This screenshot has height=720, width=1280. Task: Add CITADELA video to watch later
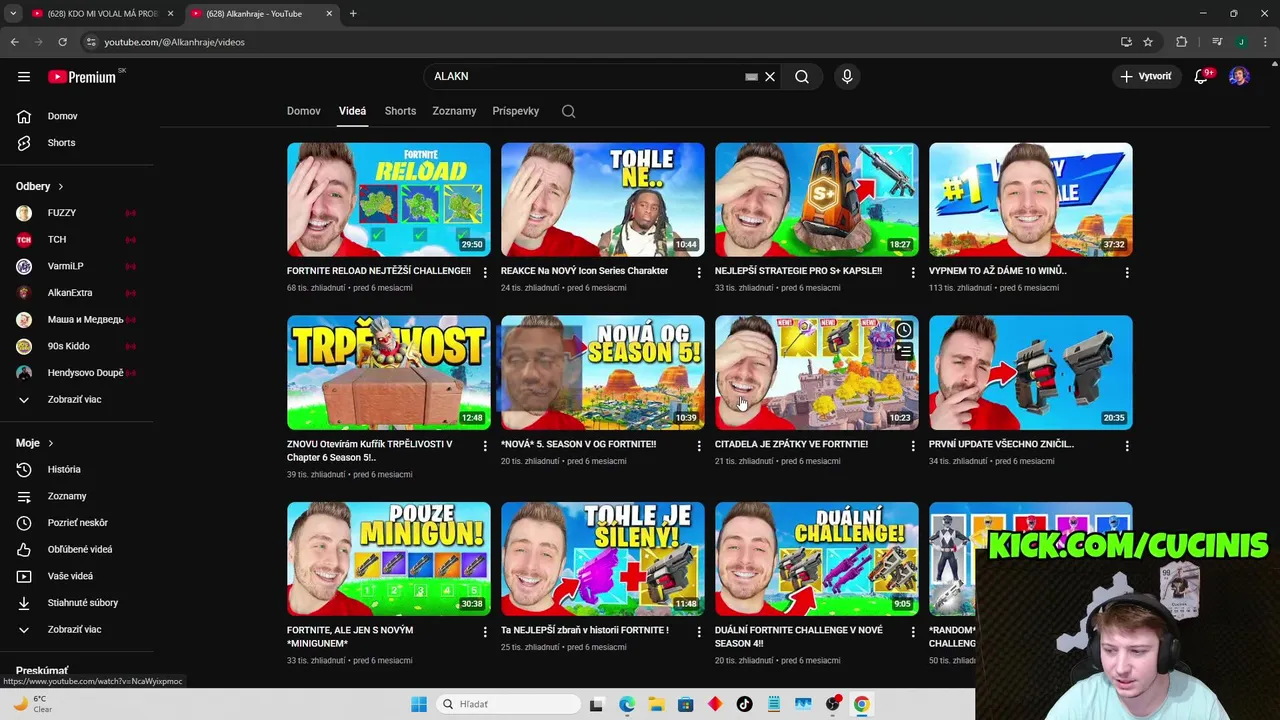pyautogui.click(x=904, y=330)
